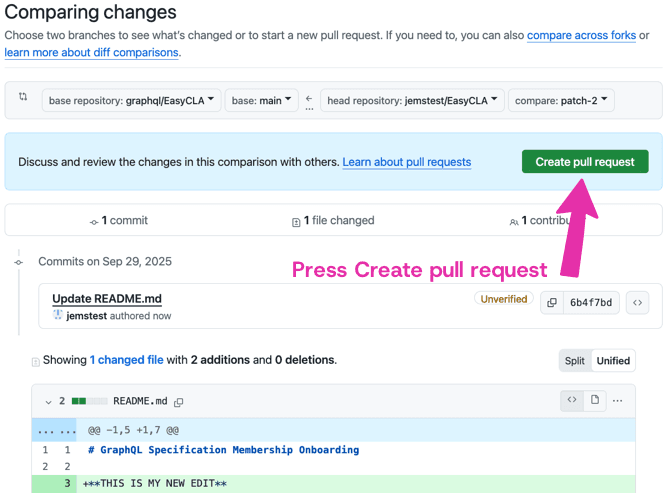Click the @@ -1,5 +1,7 @@ hunk header
This screenshot has width=670, height=493.
133,430
